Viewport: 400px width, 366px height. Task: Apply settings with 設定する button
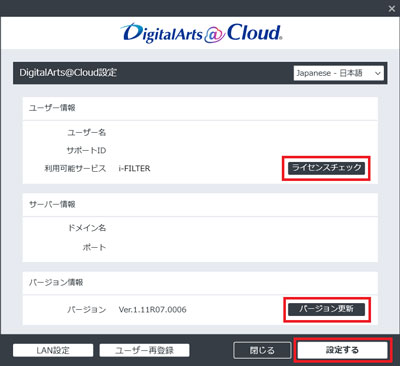(x=342, y=350)
